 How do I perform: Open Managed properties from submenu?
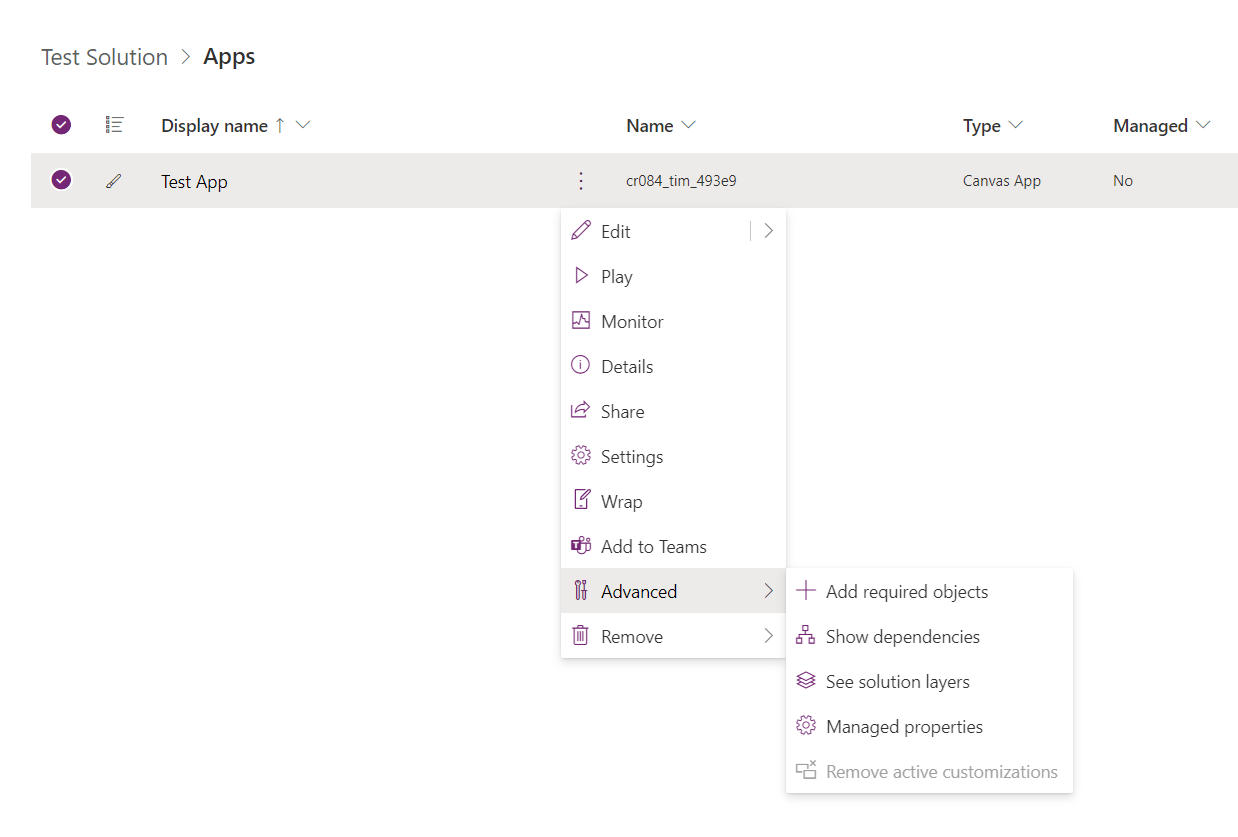tap(929, 726)
